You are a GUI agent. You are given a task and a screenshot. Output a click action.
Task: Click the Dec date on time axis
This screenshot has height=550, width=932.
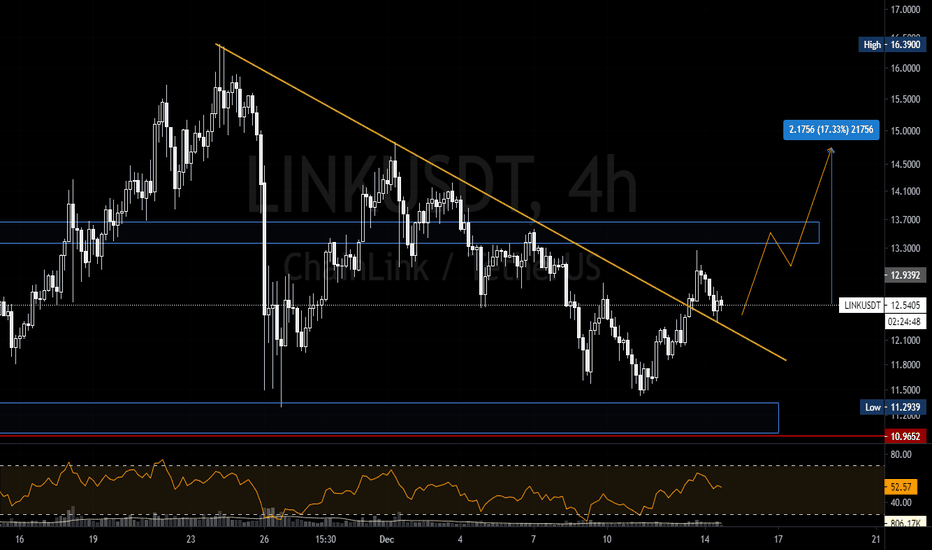click(x=387, y=539)
